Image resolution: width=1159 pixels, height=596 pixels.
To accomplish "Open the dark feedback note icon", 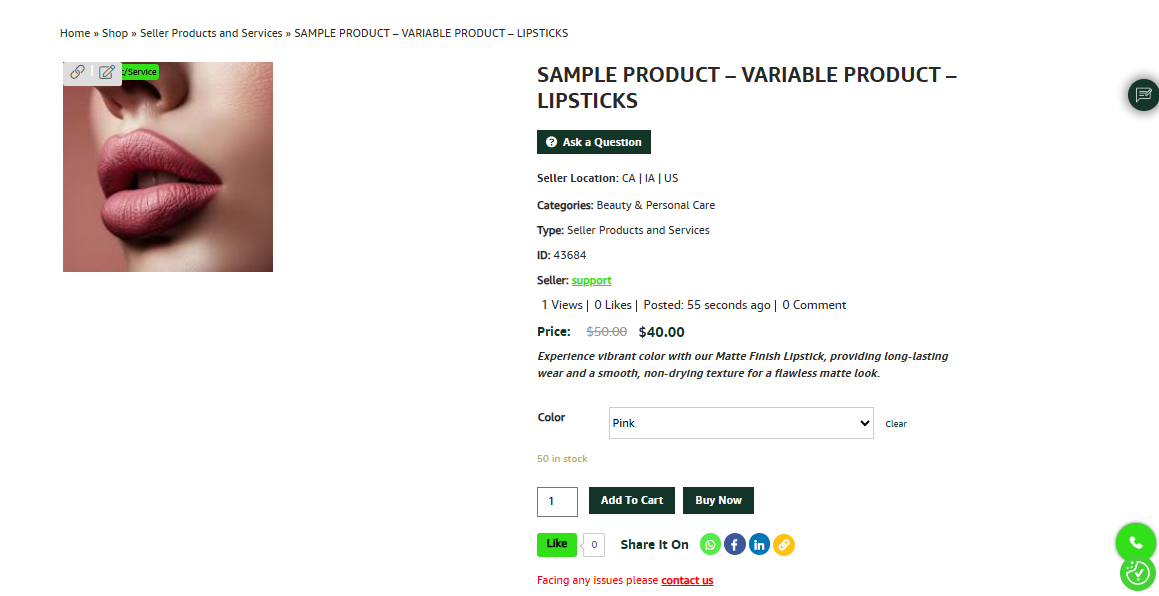I will (x=1143, y=95).
